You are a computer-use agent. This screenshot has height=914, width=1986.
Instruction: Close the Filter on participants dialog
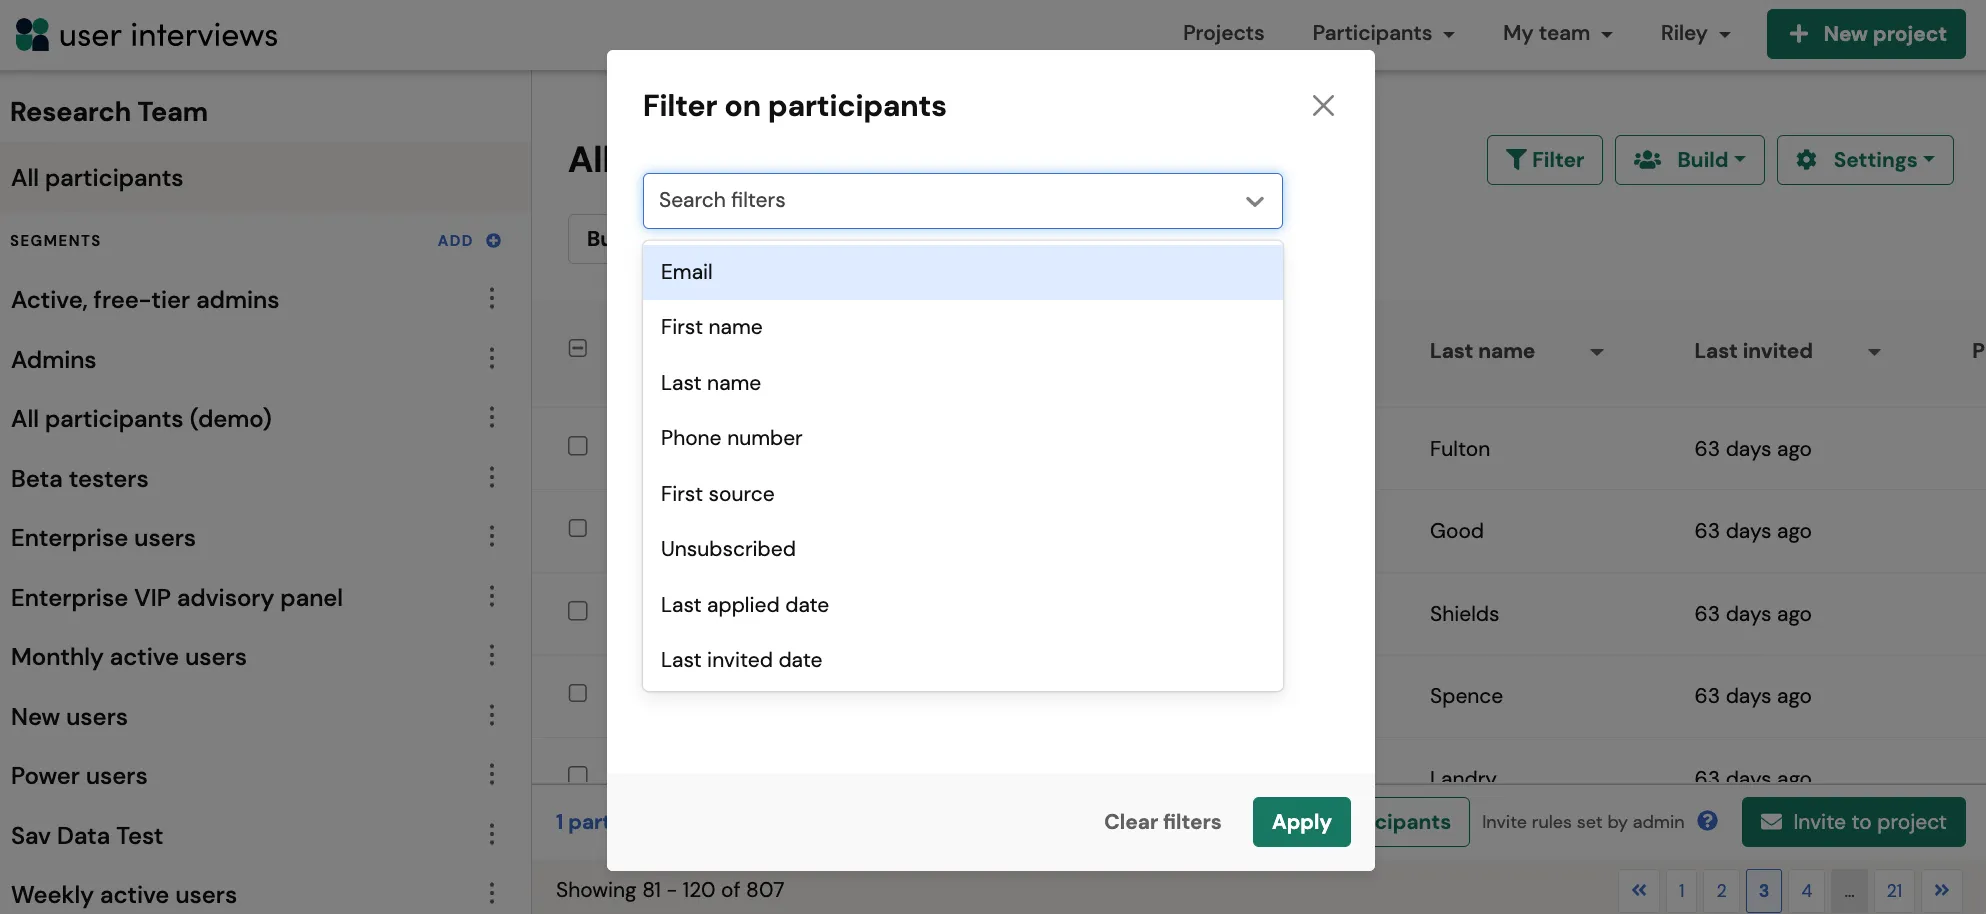(x=1323, y=106)
